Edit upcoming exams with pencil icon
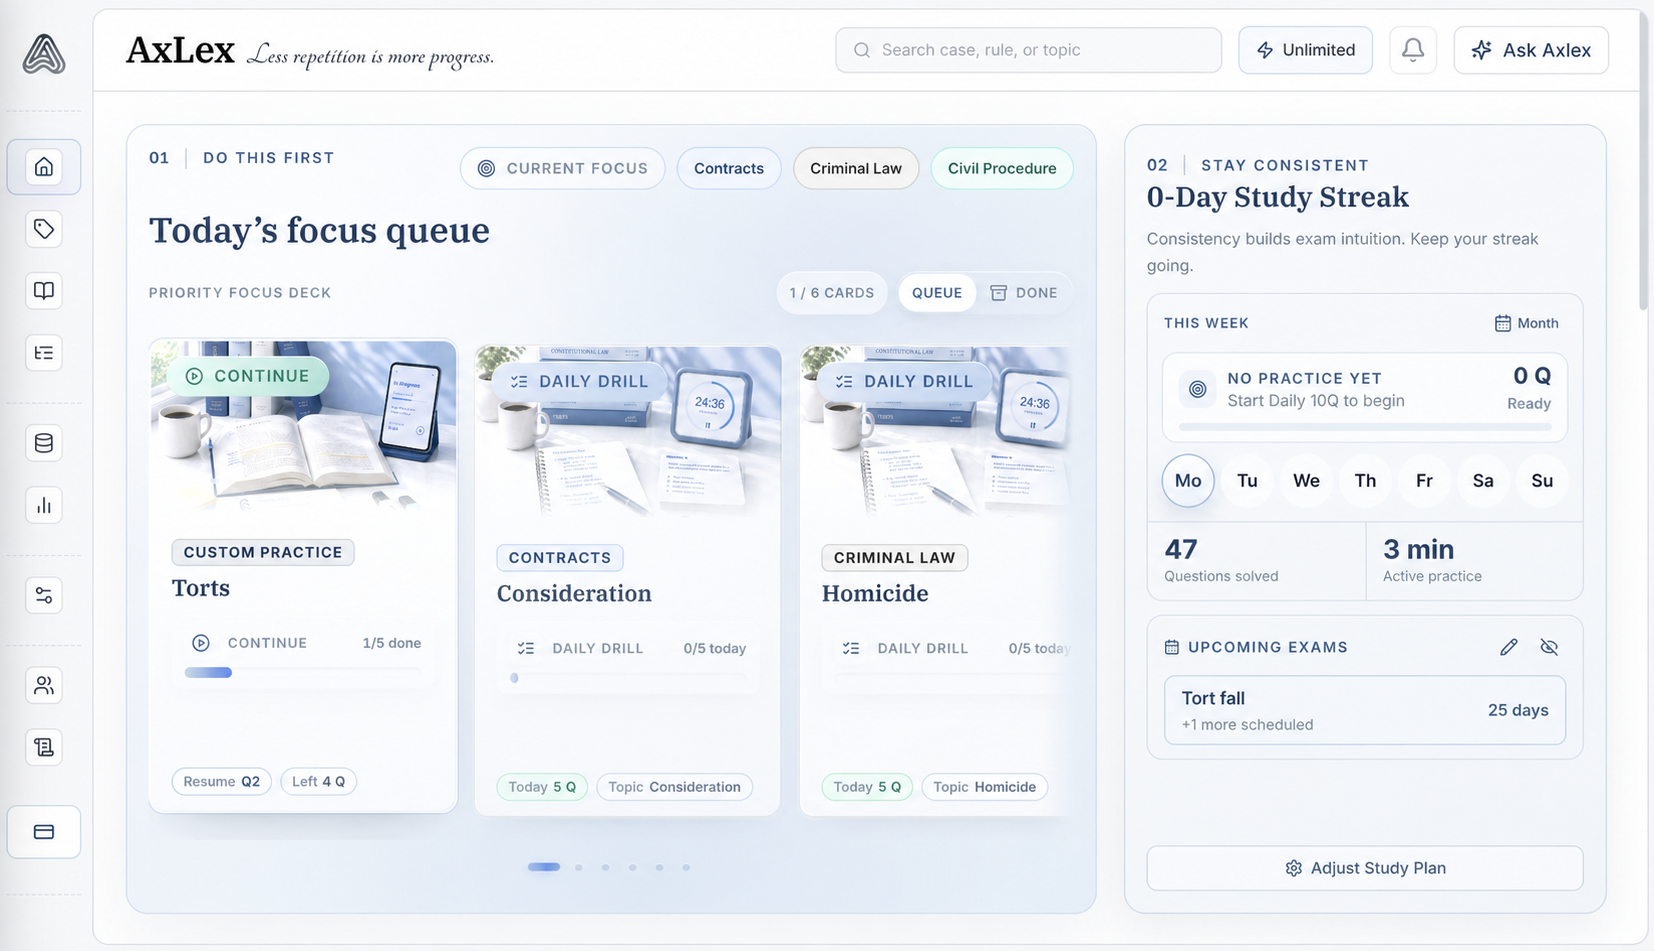The height and width of the screenshot is (951, 1654). point(1509,647)
